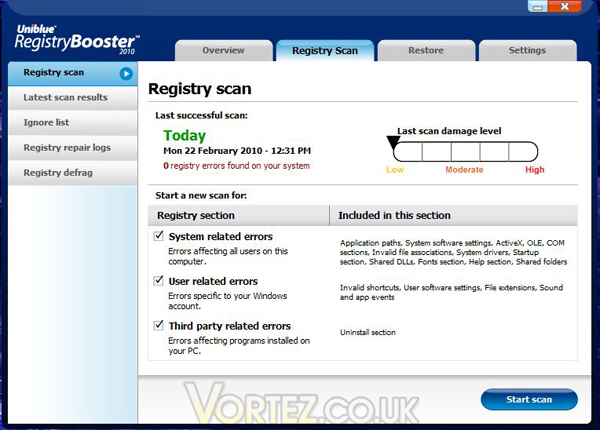Click the Registry scan page heading

point(200,89)
